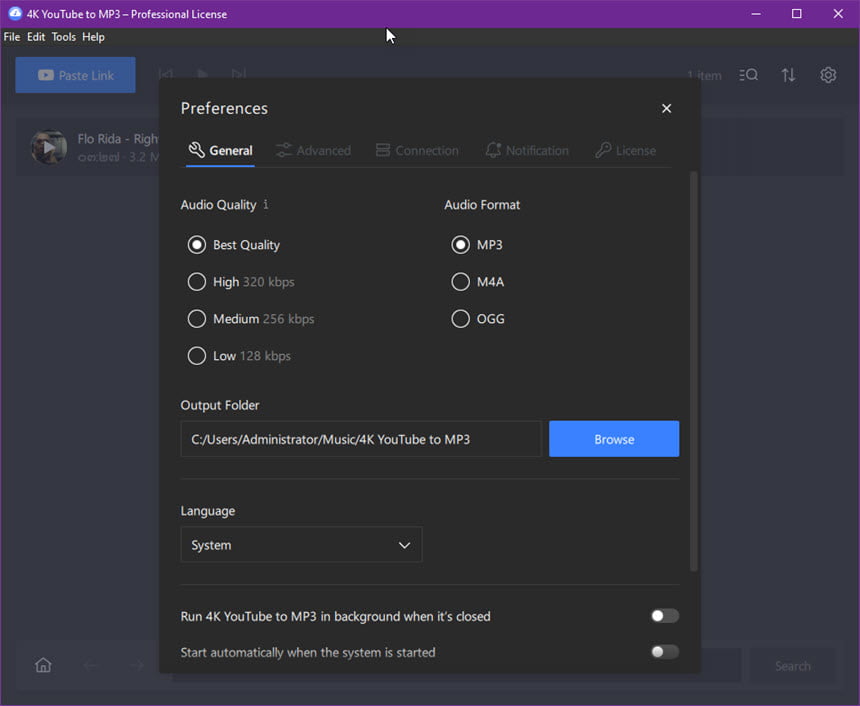The image size is (860, 706).
Task: Open the Edit menu
Action: (36, 37)
